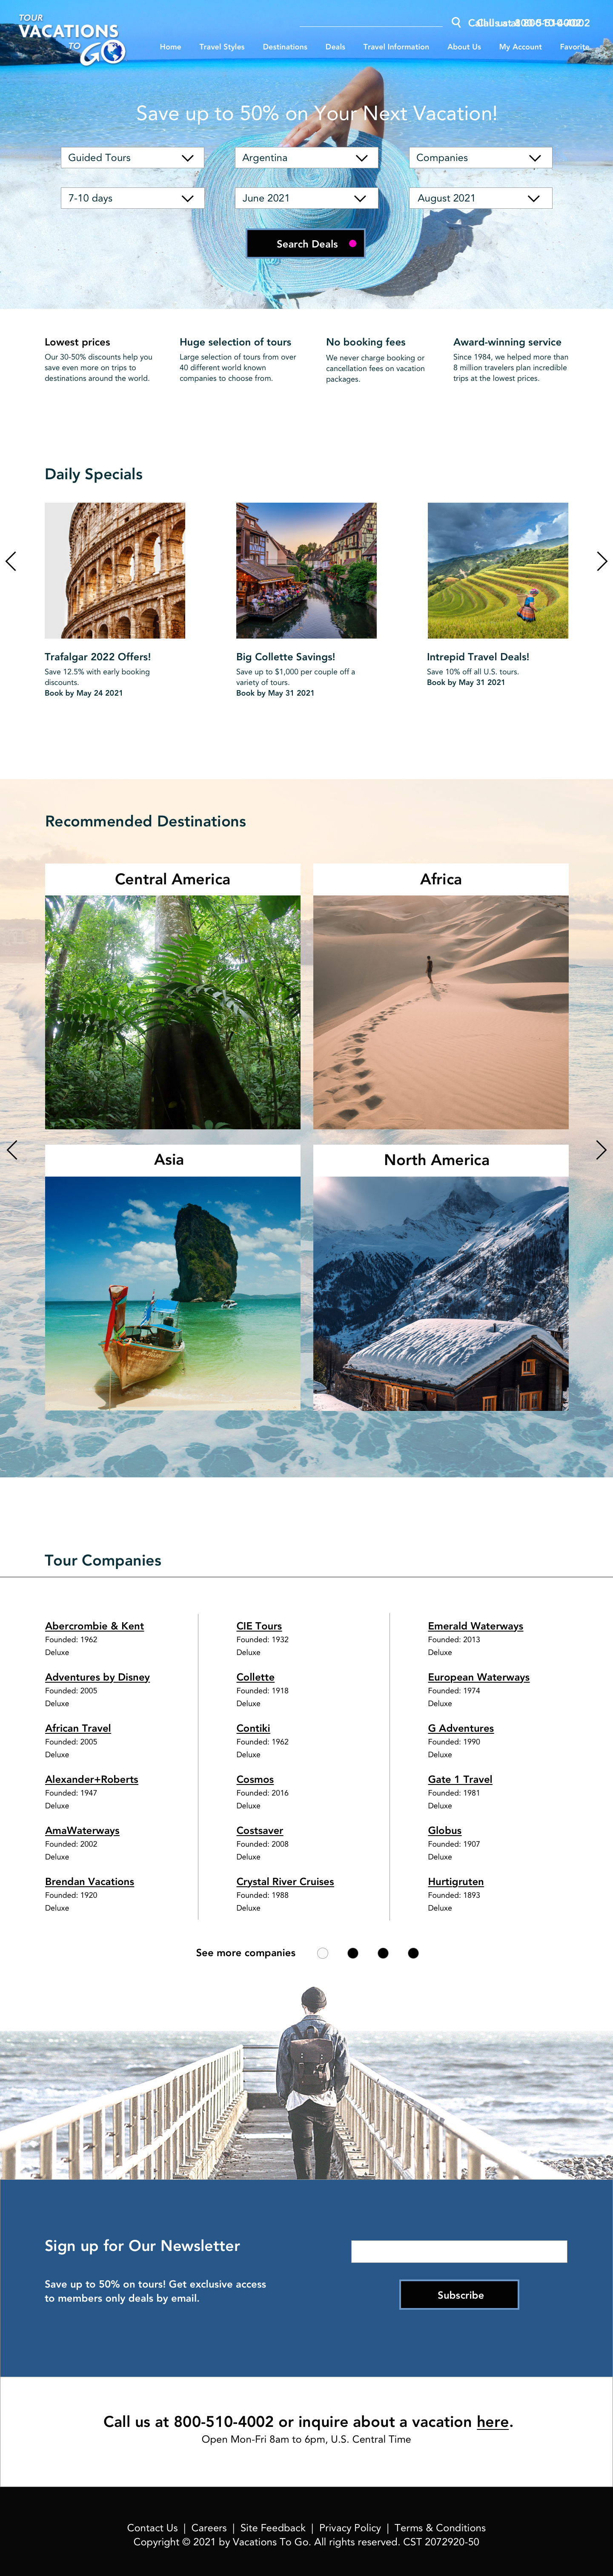Open the Central America destination image

coord(172,1012)
